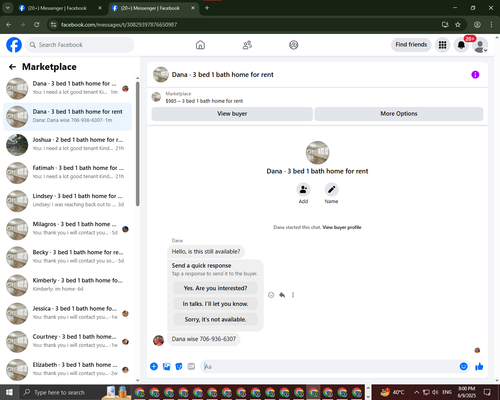The width and height of the screenshot is (500, 400).
Task: Reload the page
Action: [37, 25]
